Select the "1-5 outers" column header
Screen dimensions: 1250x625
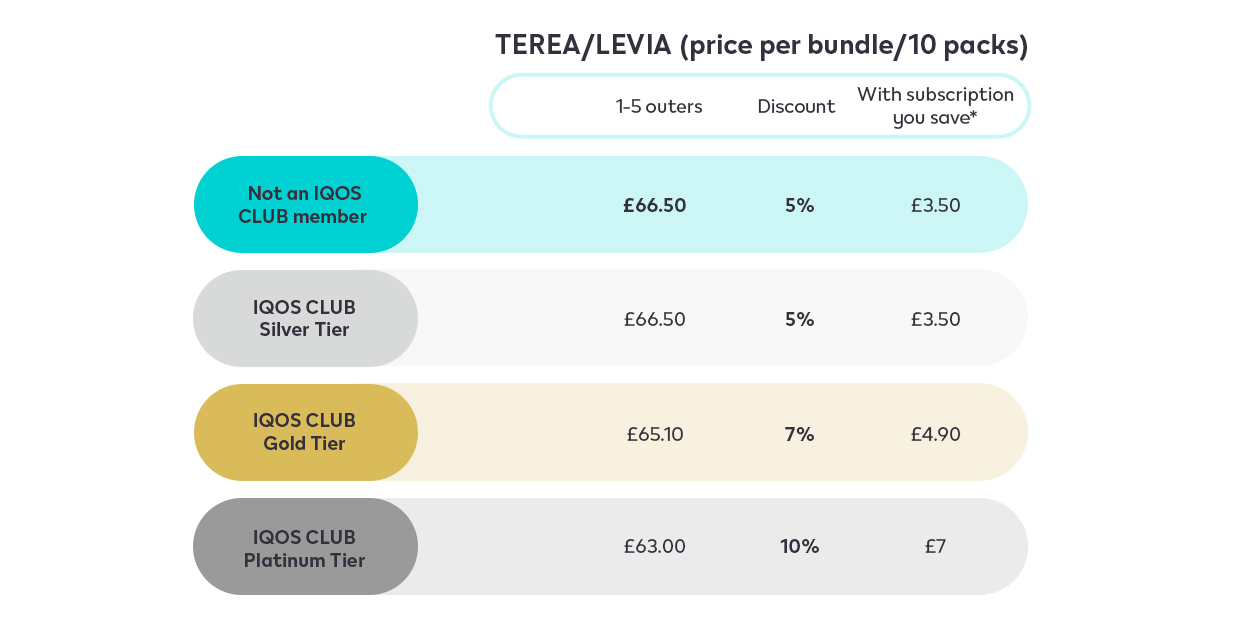coord(659,107)
